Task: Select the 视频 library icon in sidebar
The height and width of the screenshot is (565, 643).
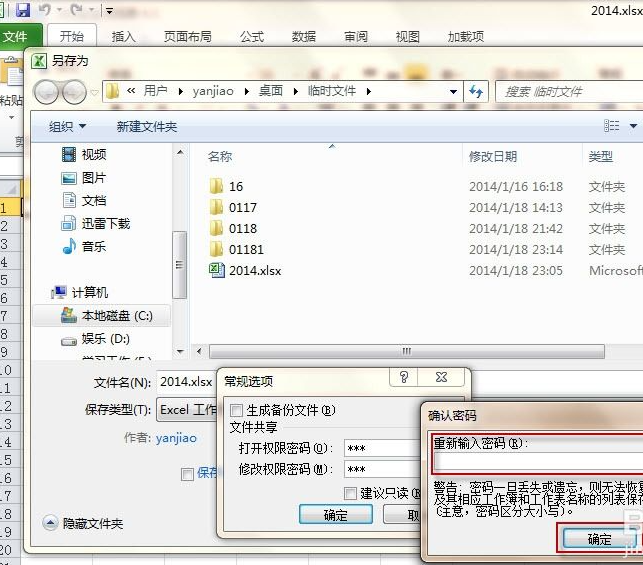Action: (69, 154)
